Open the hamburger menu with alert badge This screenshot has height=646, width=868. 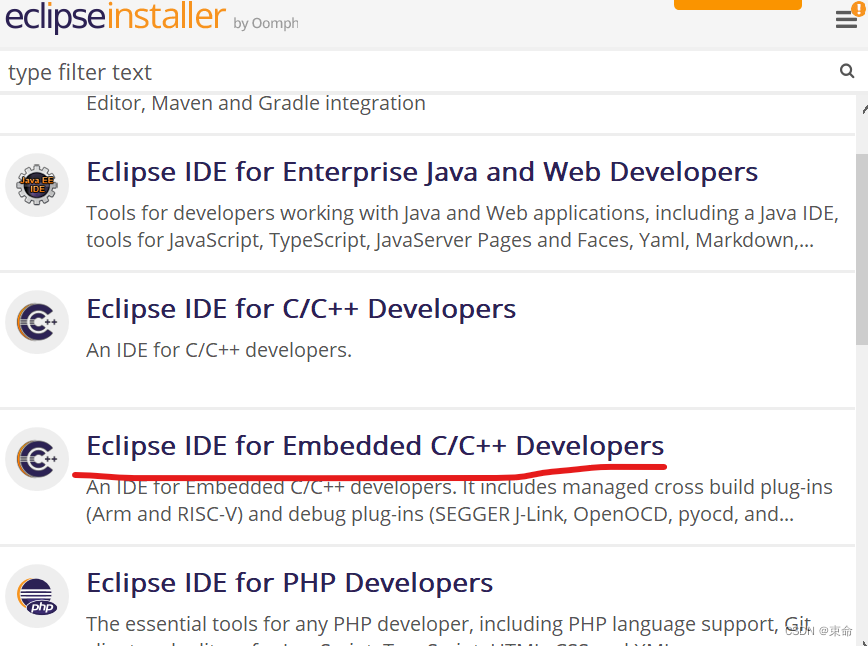tap(849, 17)
